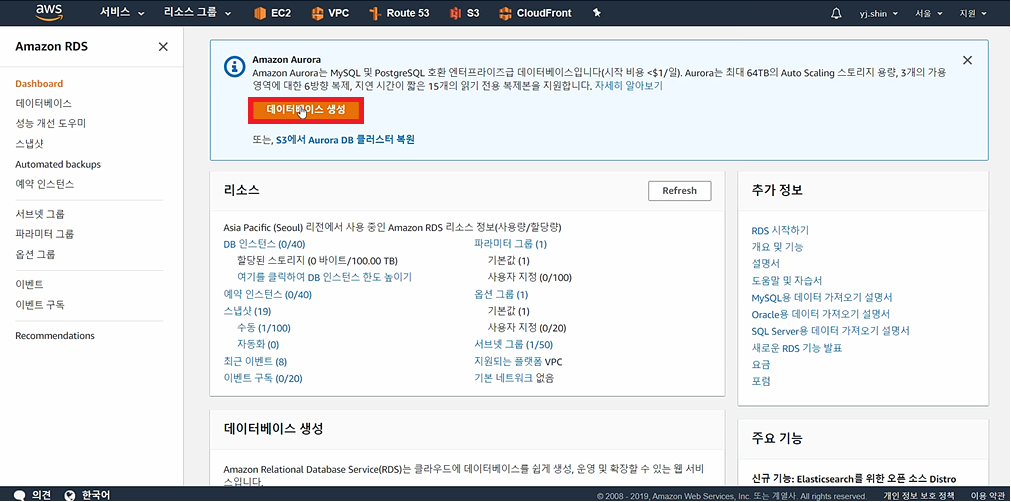
Task: Open SQL Server용 데이터 가져오기 설명서 link
Action: [830, 331]
